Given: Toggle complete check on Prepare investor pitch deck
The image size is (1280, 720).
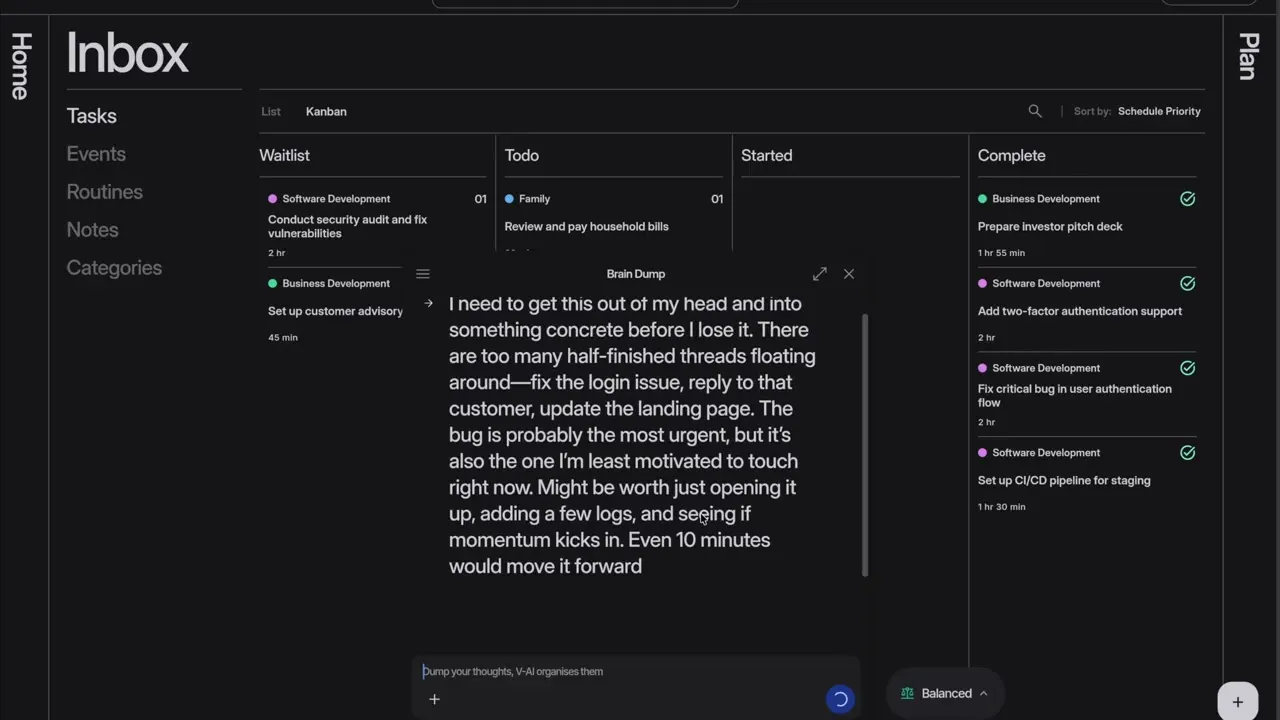Looking at the screenshot, I should (x=1187, y=199).
